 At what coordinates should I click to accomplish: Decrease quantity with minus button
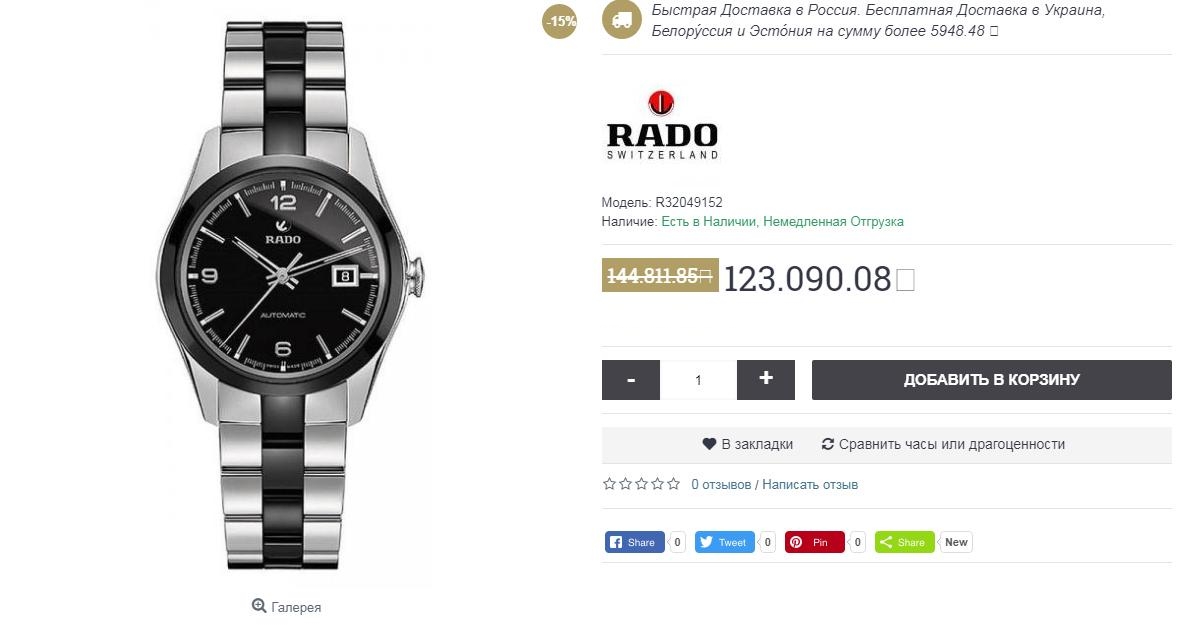[x=631, y=380]
